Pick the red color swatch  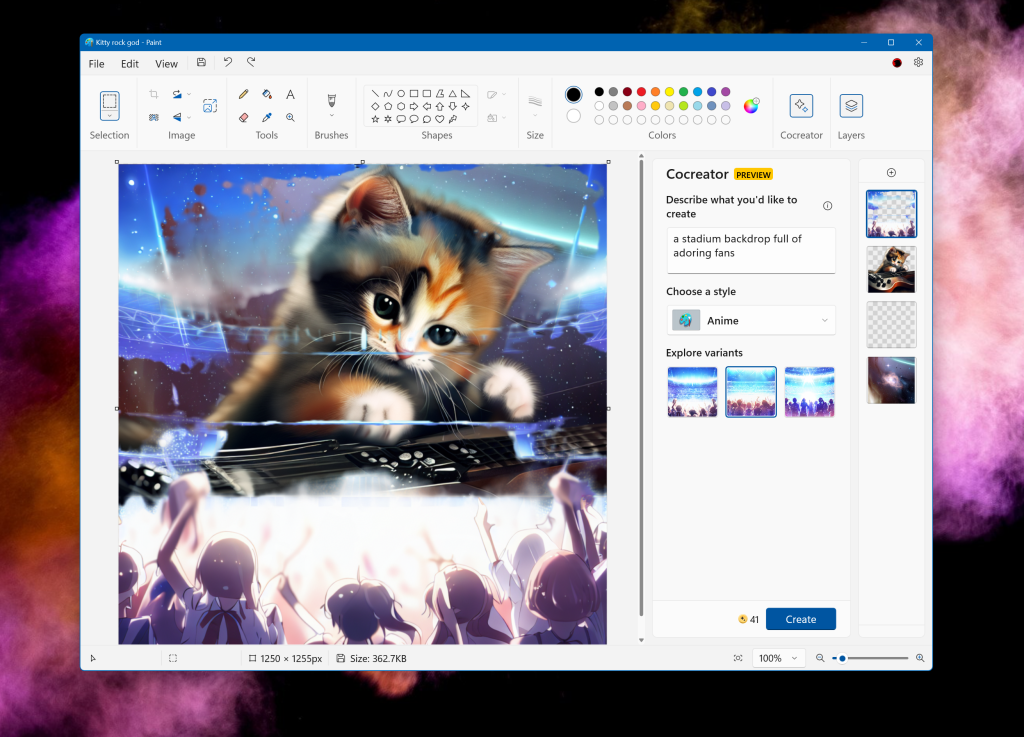coord(640,92)
